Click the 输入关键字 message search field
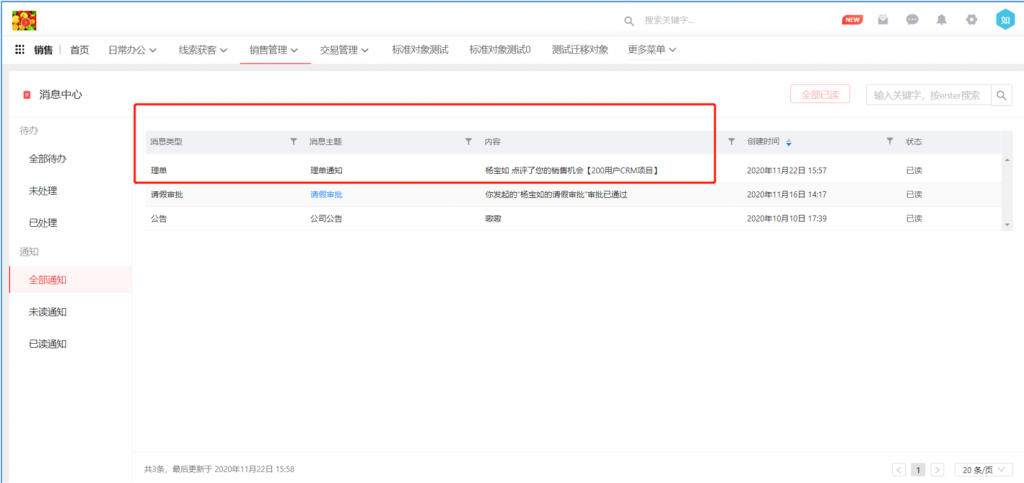The image size is (1024, 483). [x=928, y=94]
